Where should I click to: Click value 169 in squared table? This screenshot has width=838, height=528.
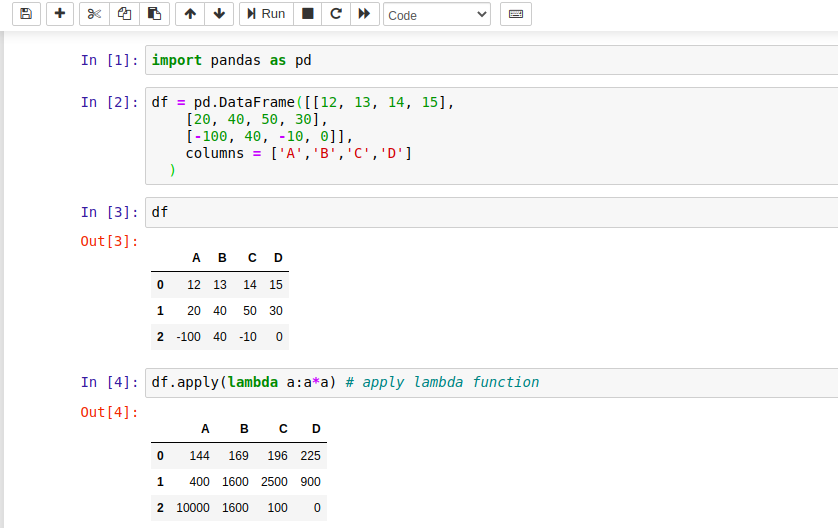(x=238, y=456)
